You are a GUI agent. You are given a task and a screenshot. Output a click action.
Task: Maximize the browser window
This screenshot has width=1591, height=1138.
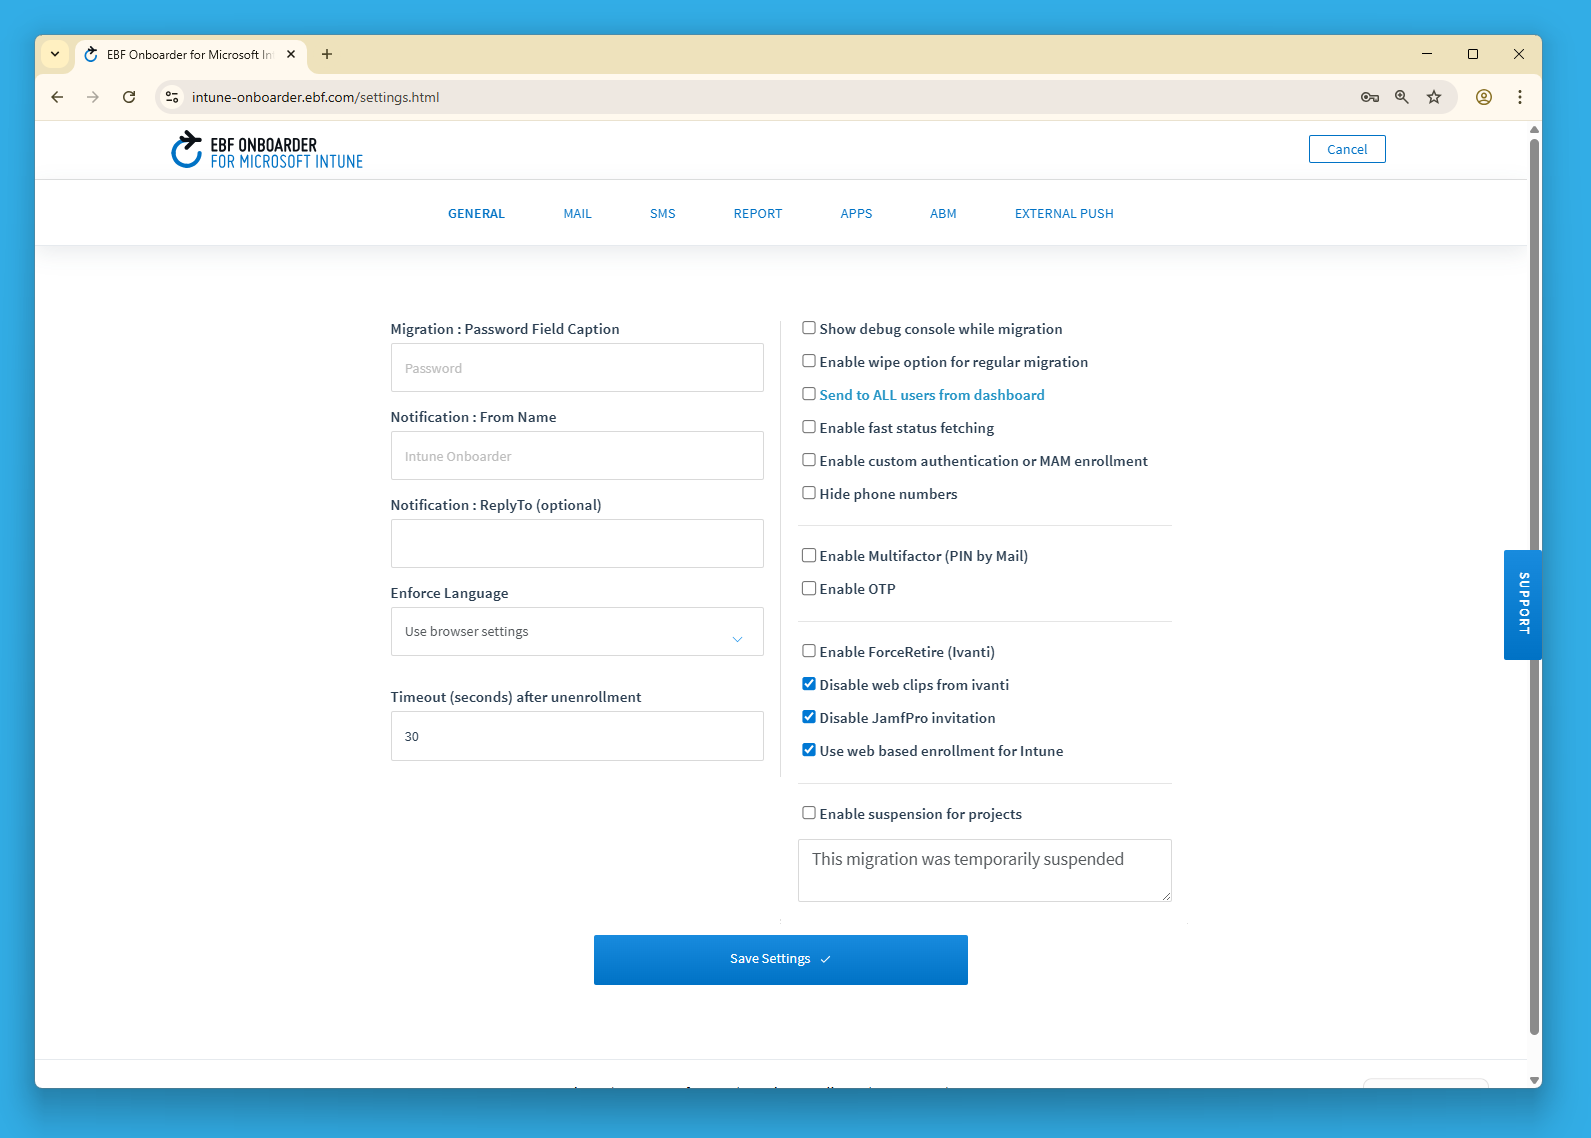tap(1473, 54)
